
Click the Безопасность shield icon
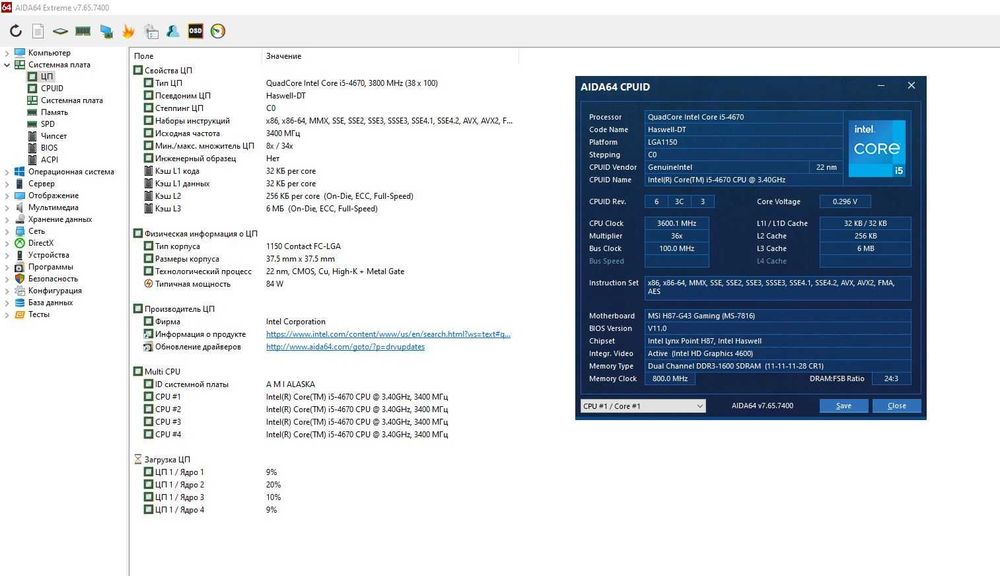coord(20,279)
